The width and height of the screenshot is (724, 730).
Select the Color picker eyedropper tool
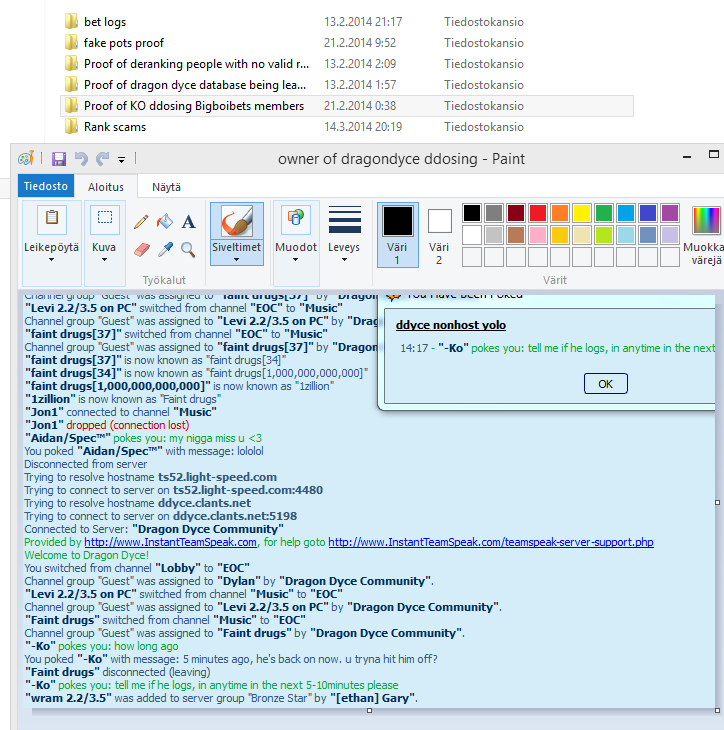click(165, 250)
